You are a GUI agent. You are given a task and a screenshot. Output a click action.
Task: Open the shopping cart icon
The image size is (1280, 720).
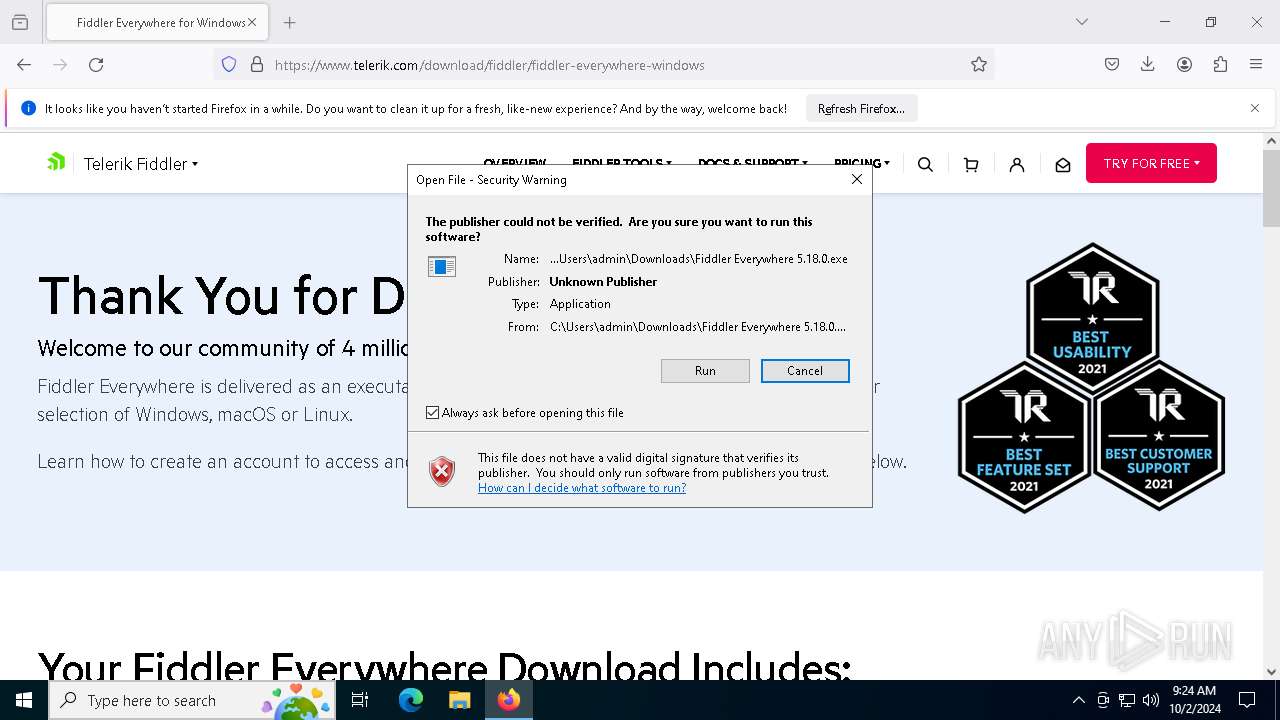971,164
